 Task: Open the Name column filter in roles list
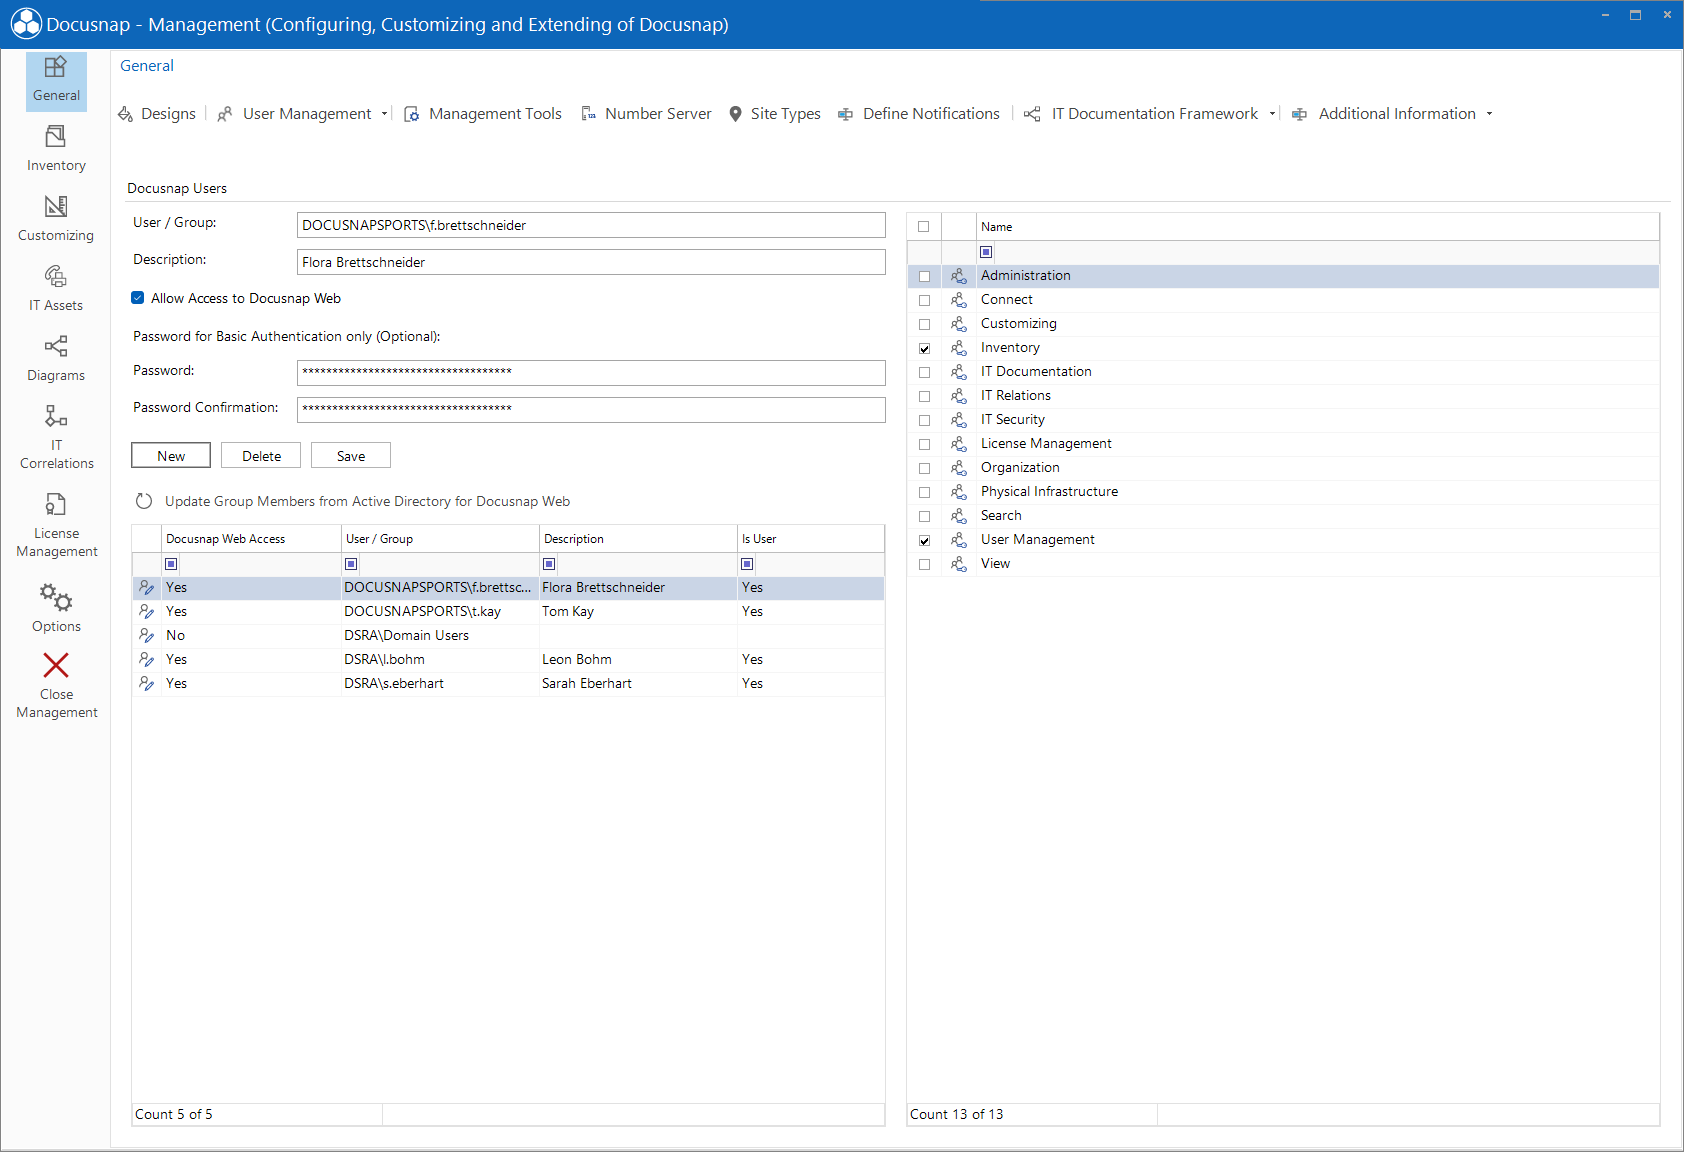click(986, 252)
